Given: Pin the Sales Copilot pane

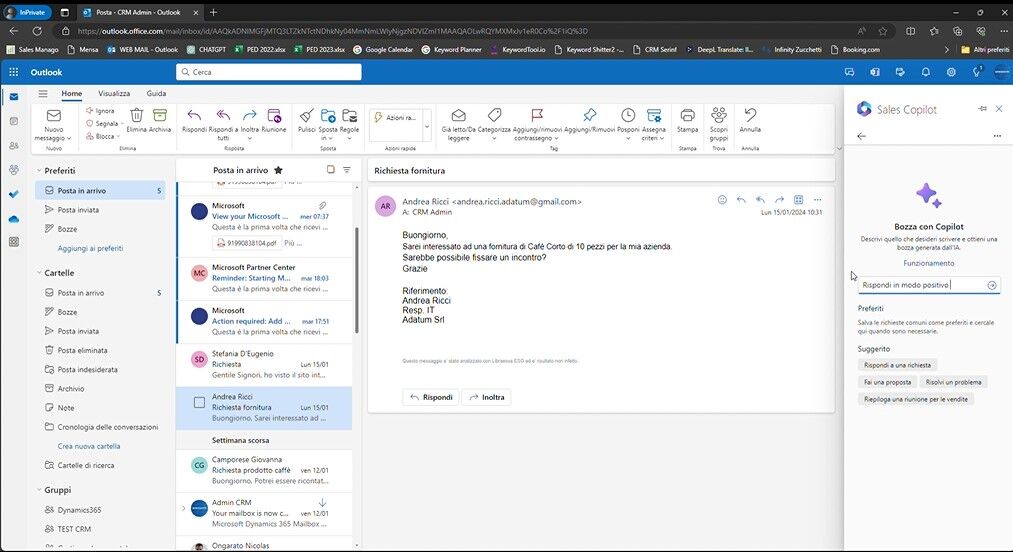Looking at the screenshot, I should point(982,109).
